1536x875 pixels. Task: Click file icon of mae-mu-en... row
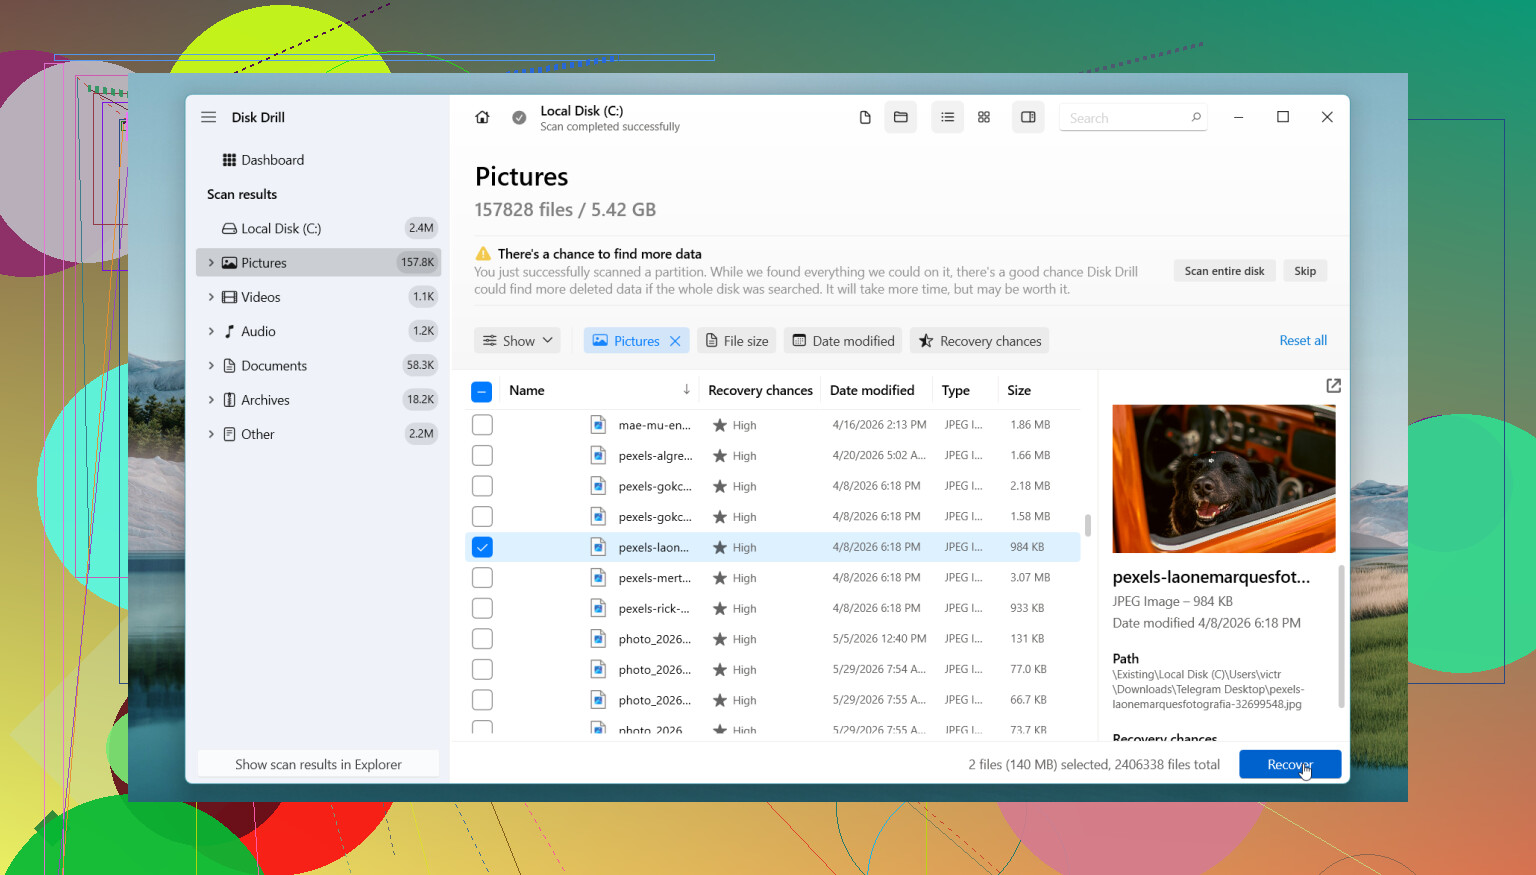598,425
